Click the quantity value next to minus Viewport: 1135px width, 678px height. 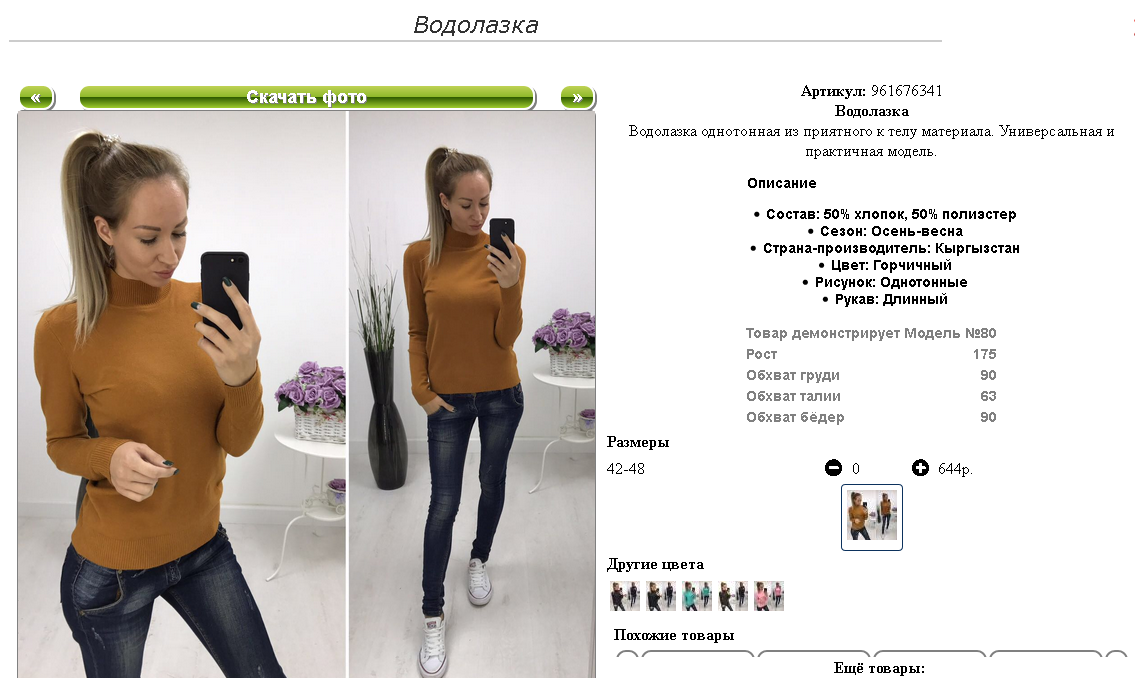click(856, 469)
